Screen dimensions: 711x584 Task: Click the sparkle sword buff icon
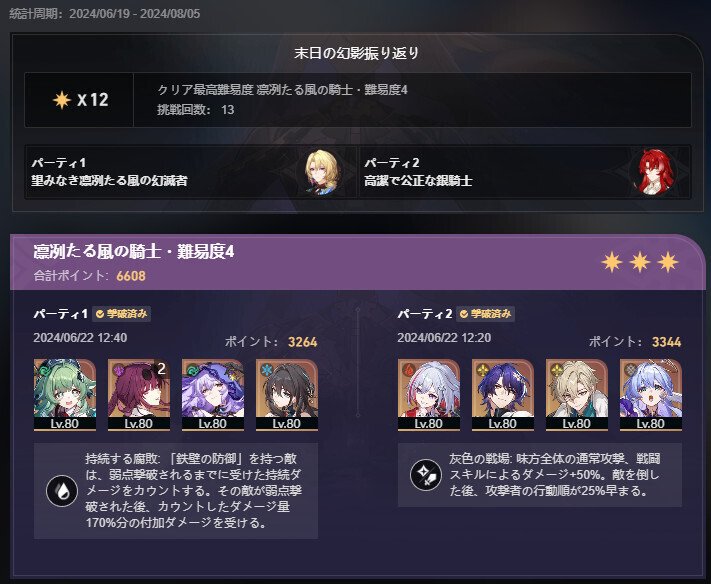[426, 475]
